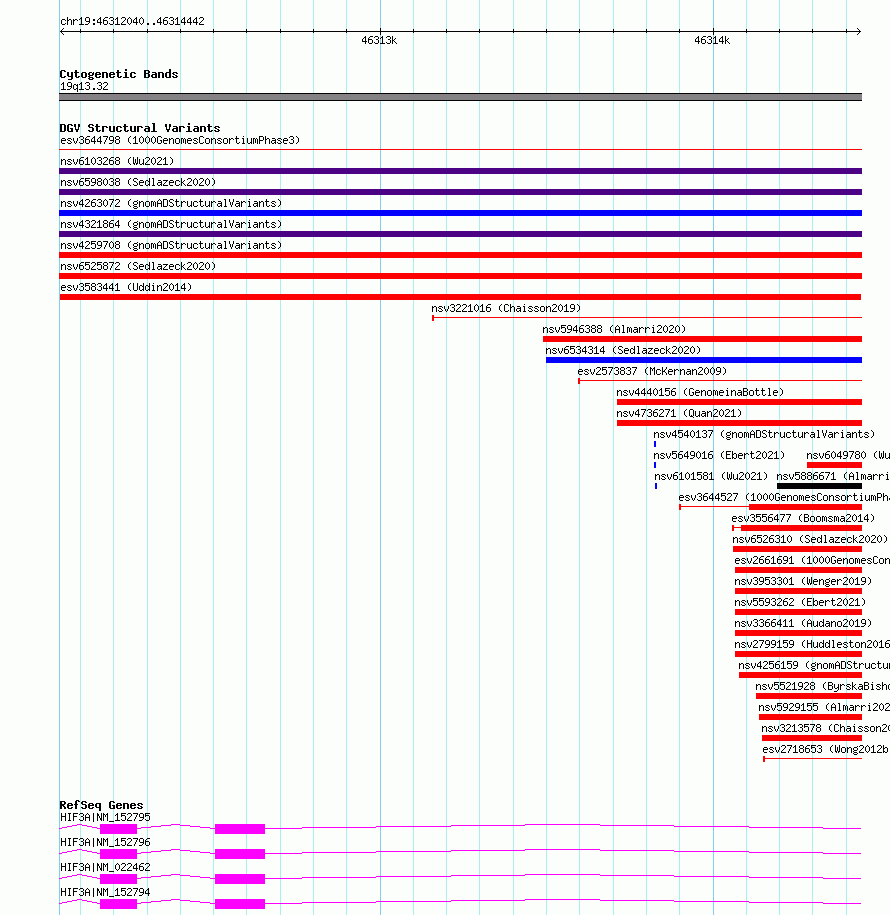Select the RefSeq Genes track title
This screenshot has height=915, width=890.
tap(102, 805)
